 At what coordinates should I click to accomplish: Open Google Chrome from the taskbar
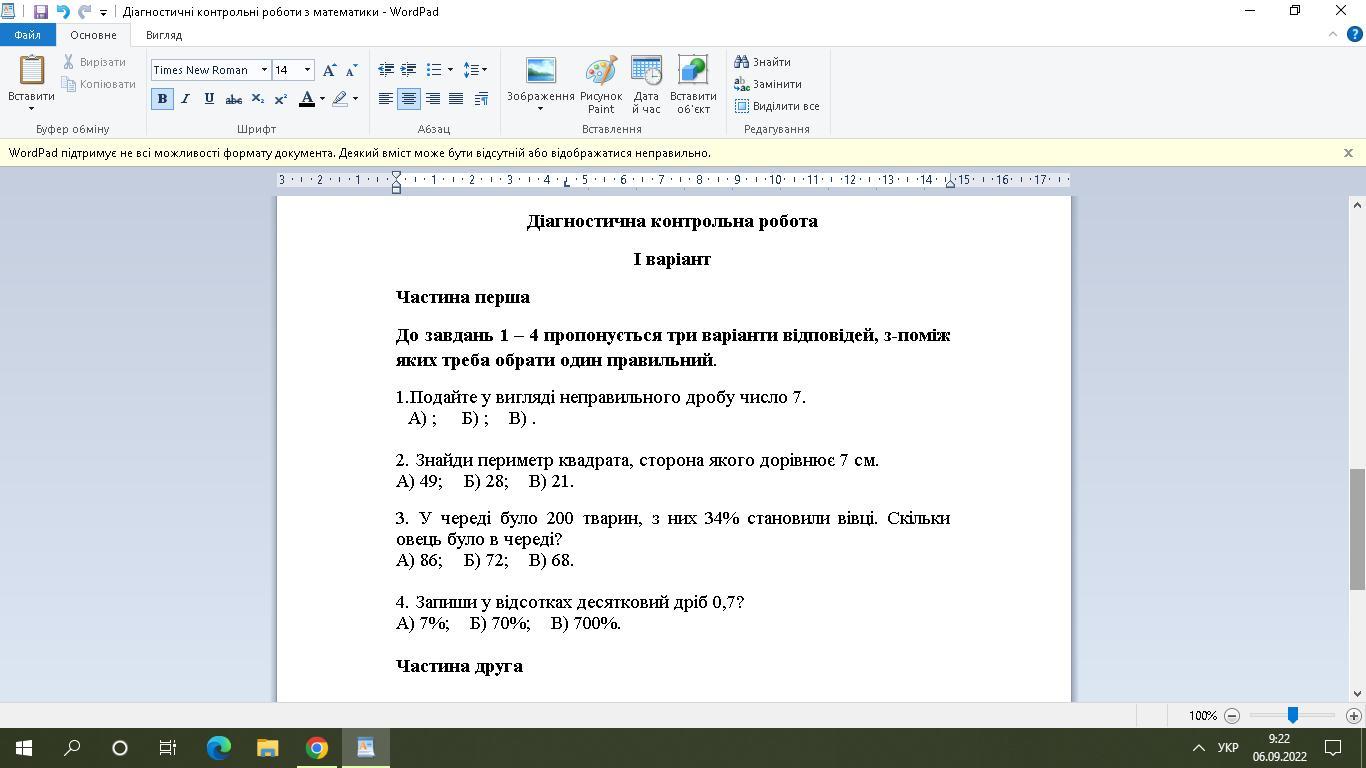point(316,748)
